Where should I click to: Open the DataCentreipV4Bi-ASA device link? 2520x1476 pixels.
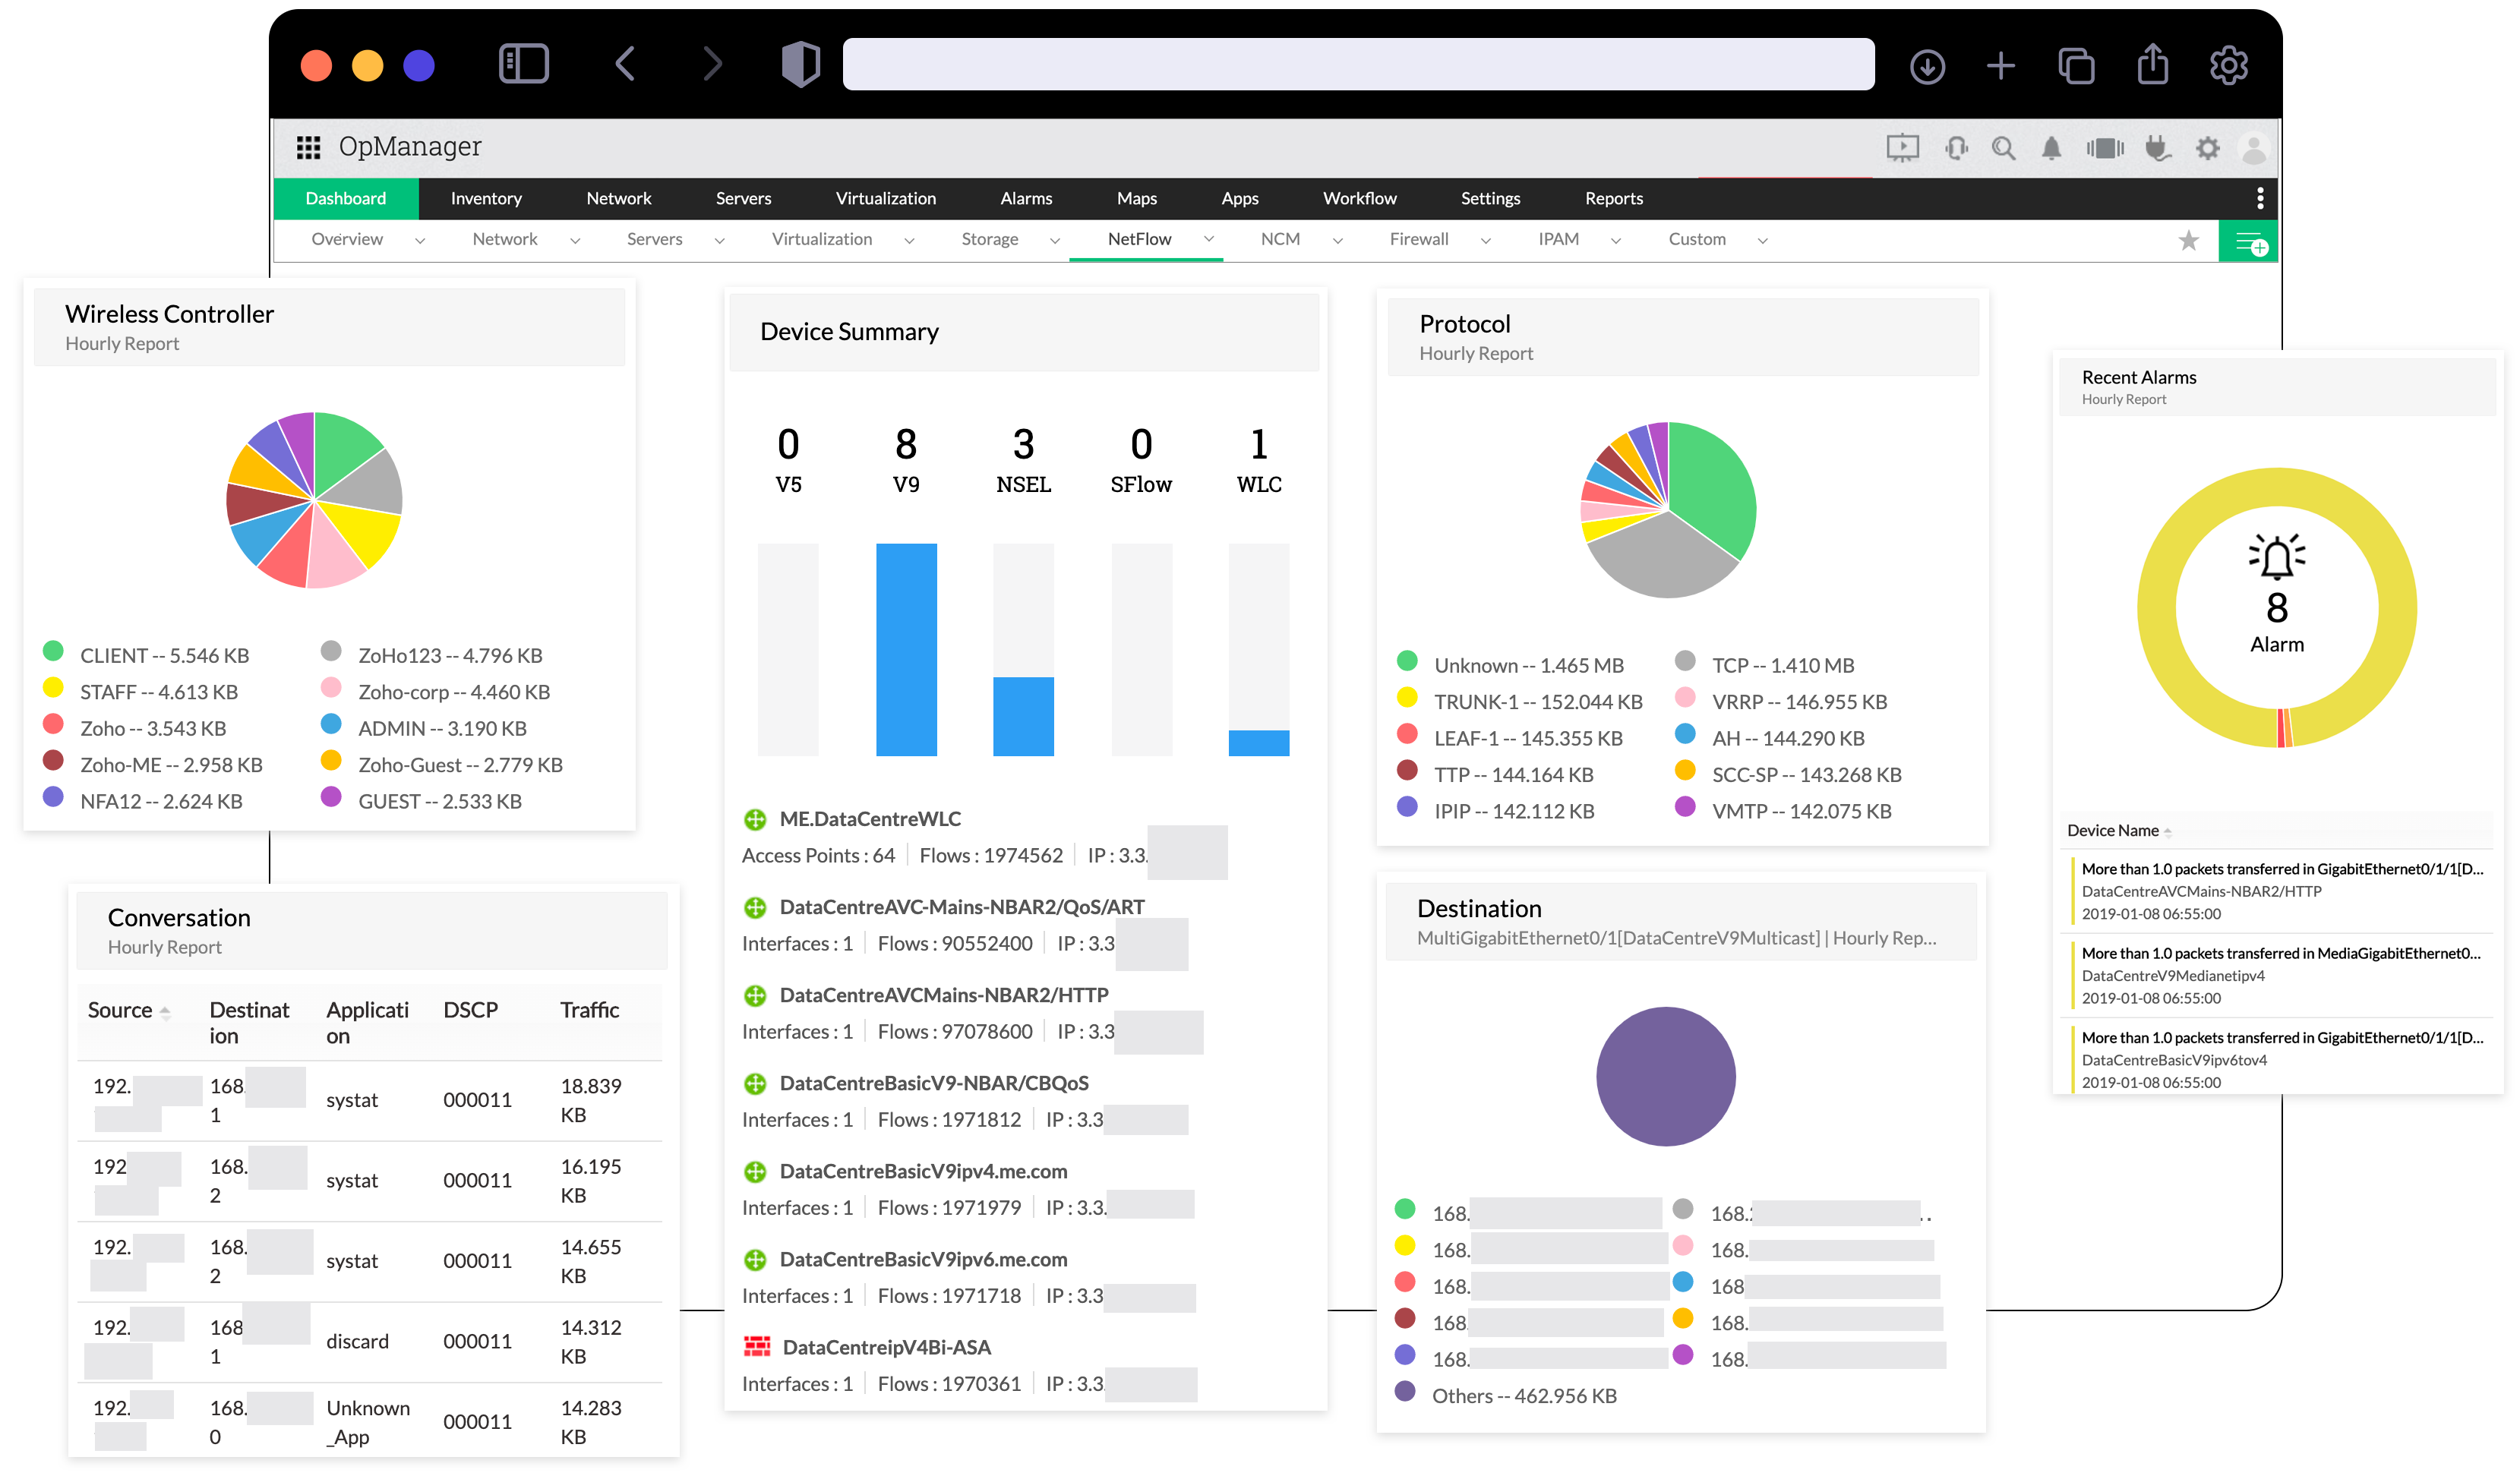pyautogui.click(x=886, y=1347)
